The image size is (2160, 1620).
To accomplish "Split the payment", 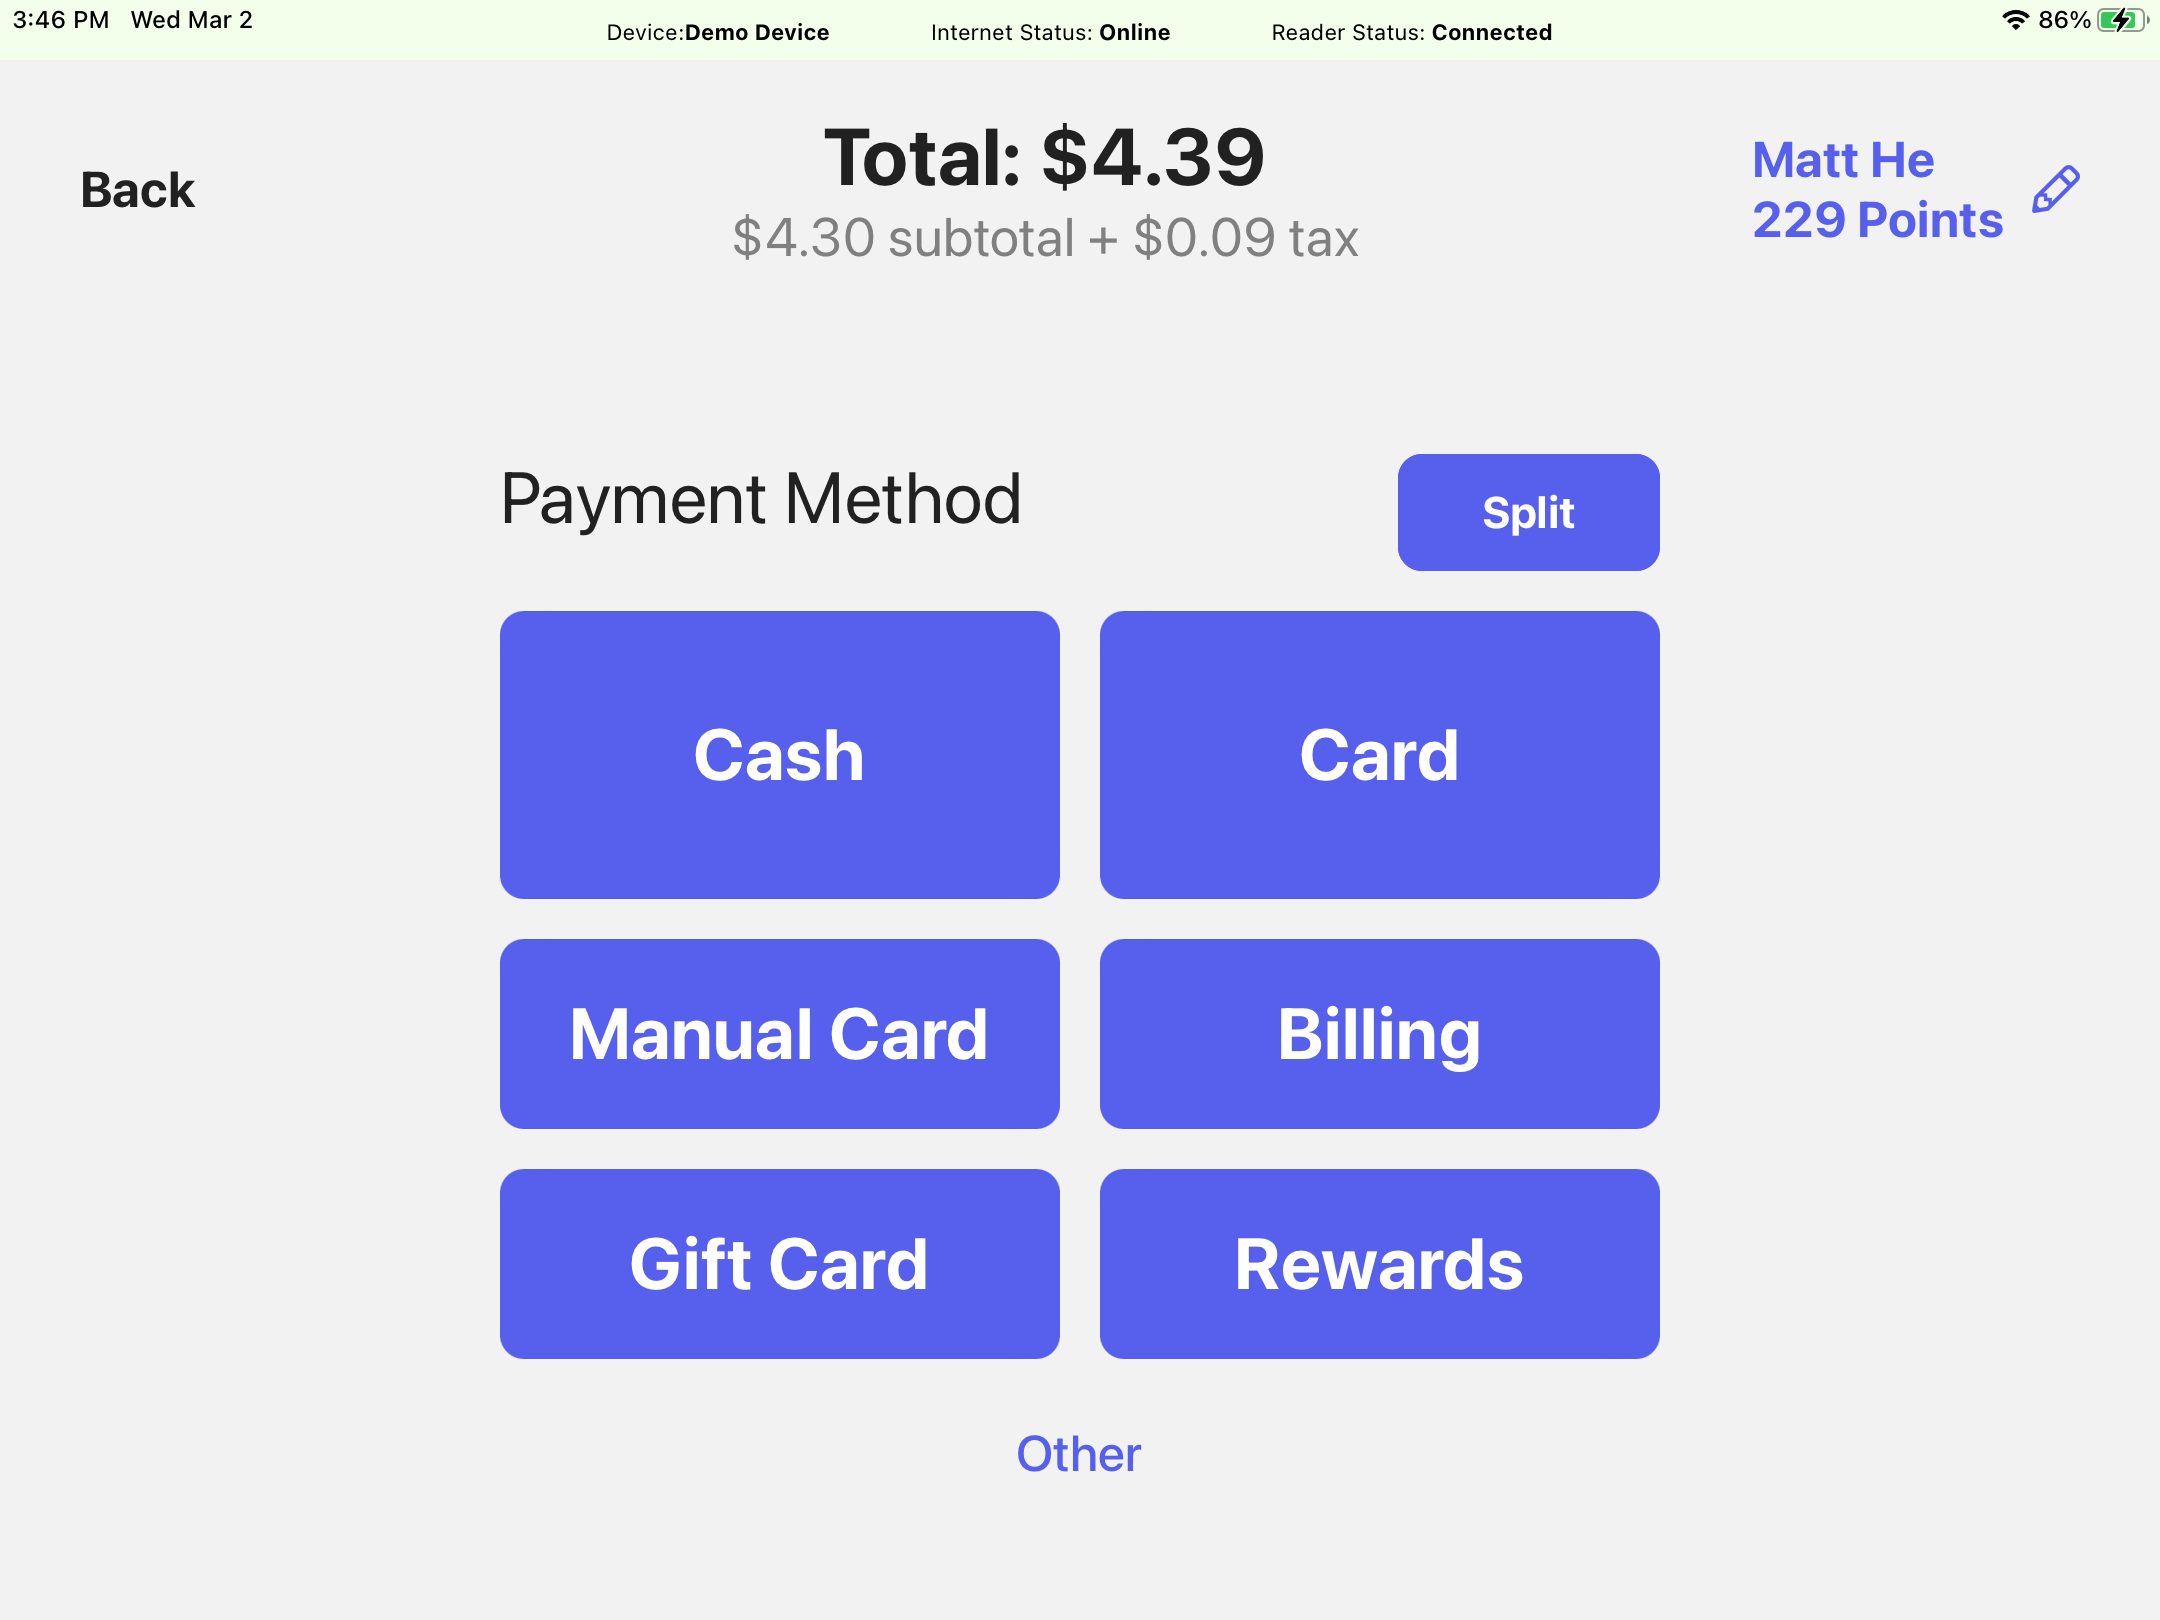I will click(x=1528, y=513).
